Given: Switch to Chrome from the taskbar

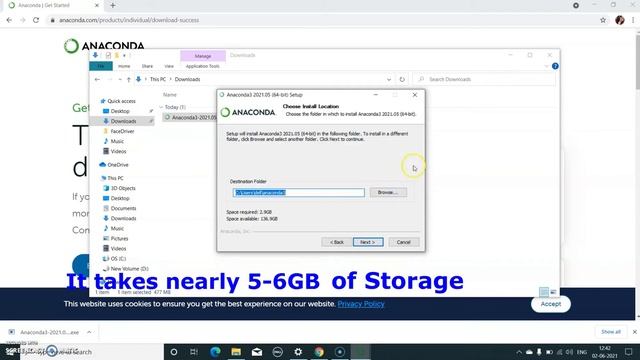Looking at the screenshot, I should (x=319, y=352).
